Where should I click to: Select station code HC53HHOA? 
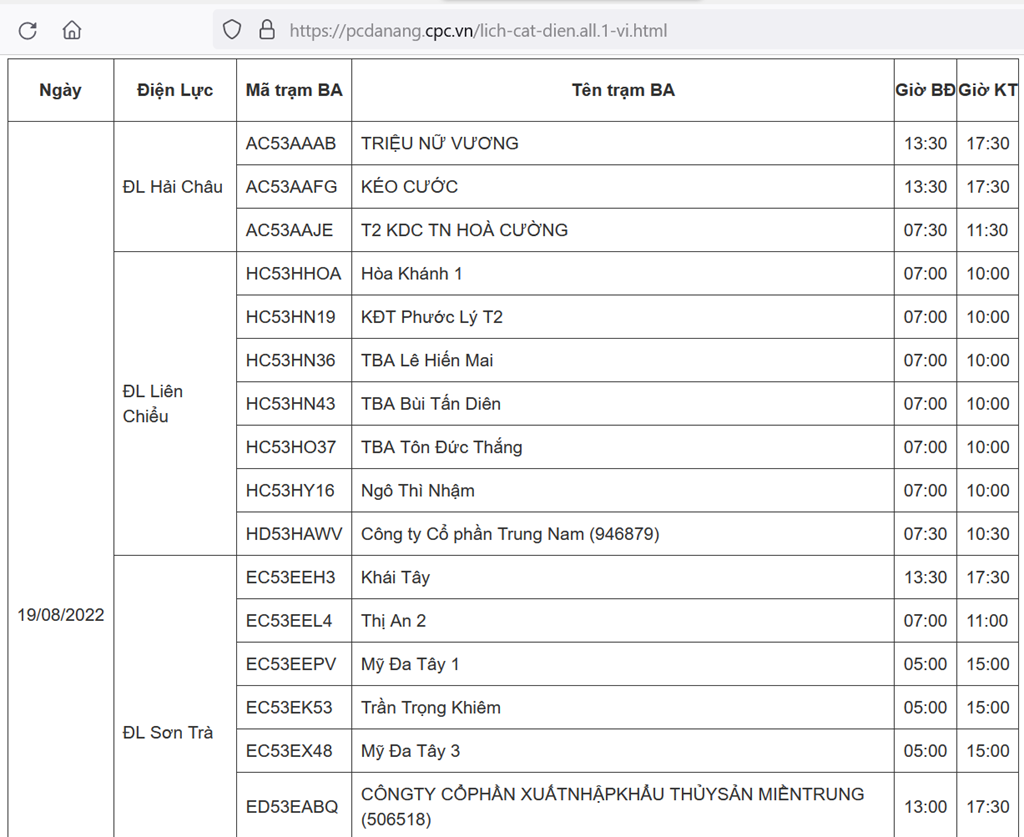293,274
